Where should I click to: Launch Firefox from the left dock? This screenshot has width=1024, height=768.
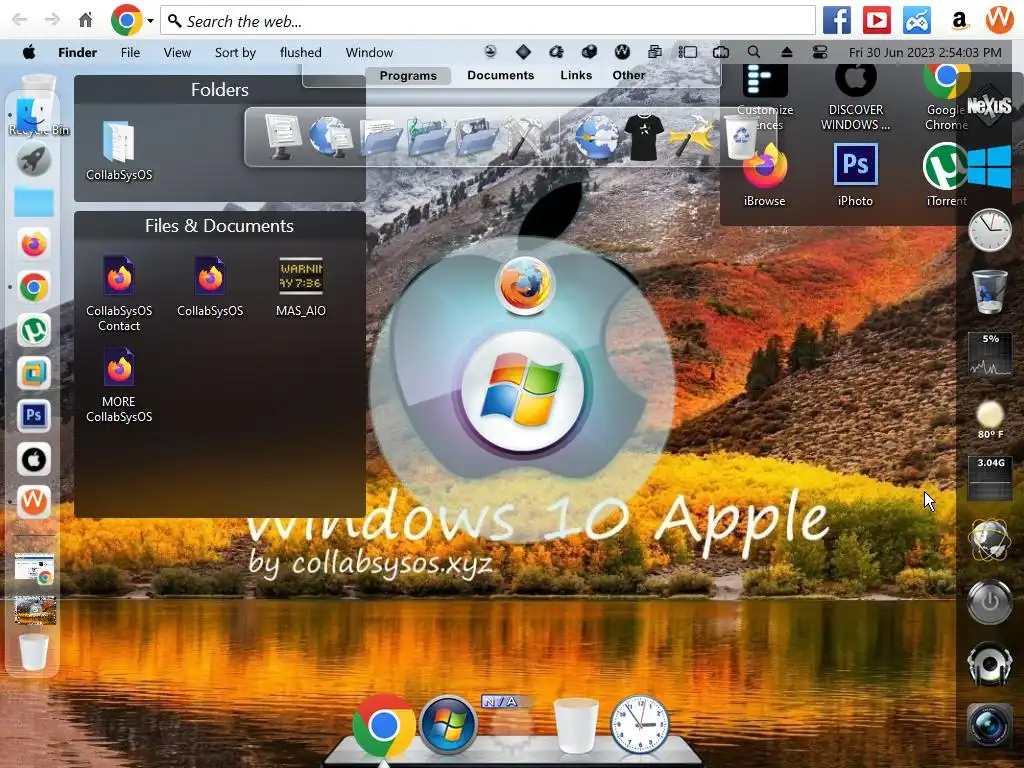click(33, 245)
